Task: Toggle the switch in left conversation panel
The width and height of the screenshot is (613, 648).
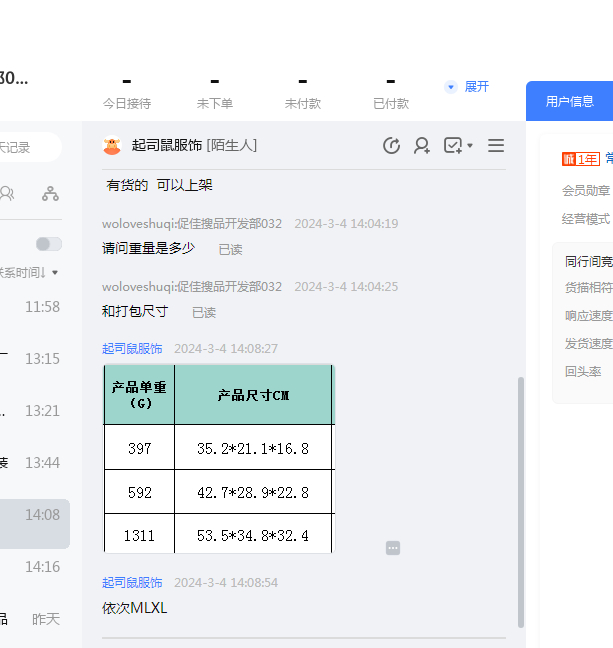Action: (48, 244)
